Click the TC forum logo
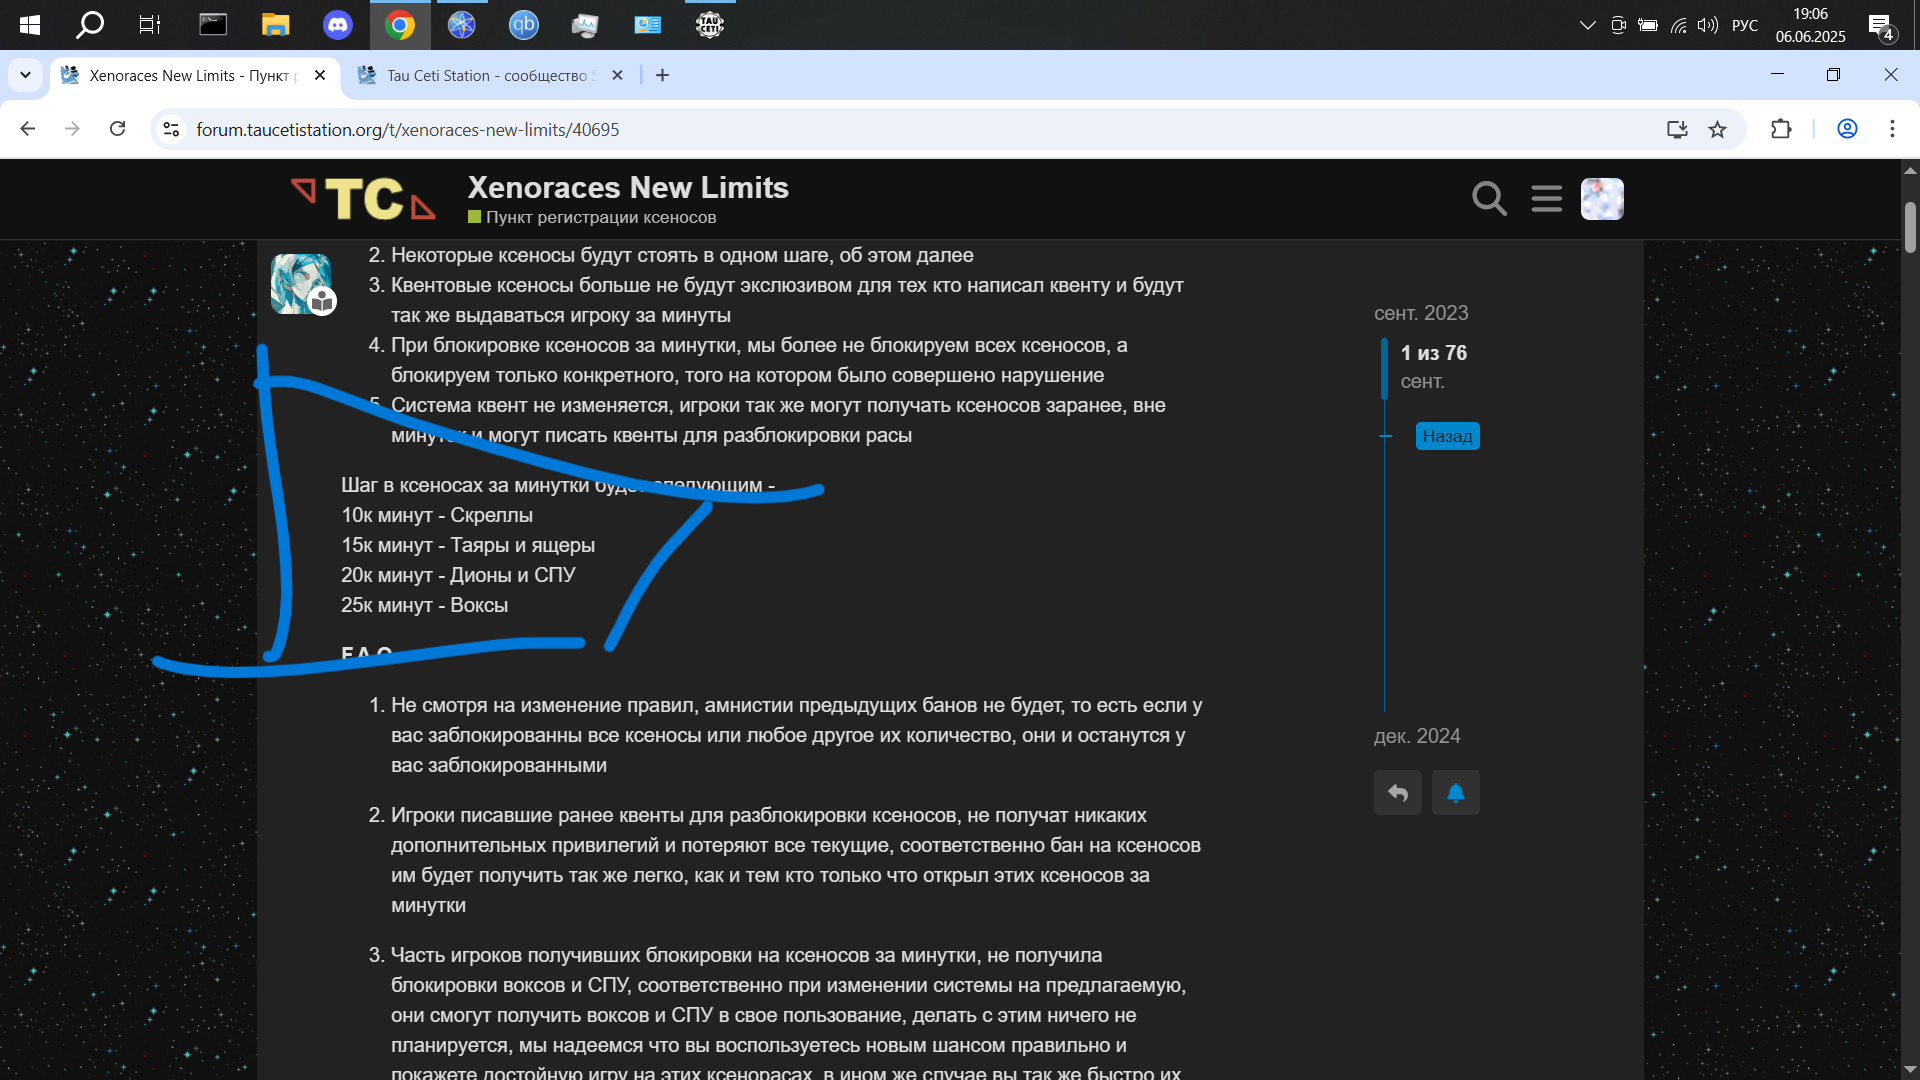The image size is (1920, 1080). [x=364, y=198]
